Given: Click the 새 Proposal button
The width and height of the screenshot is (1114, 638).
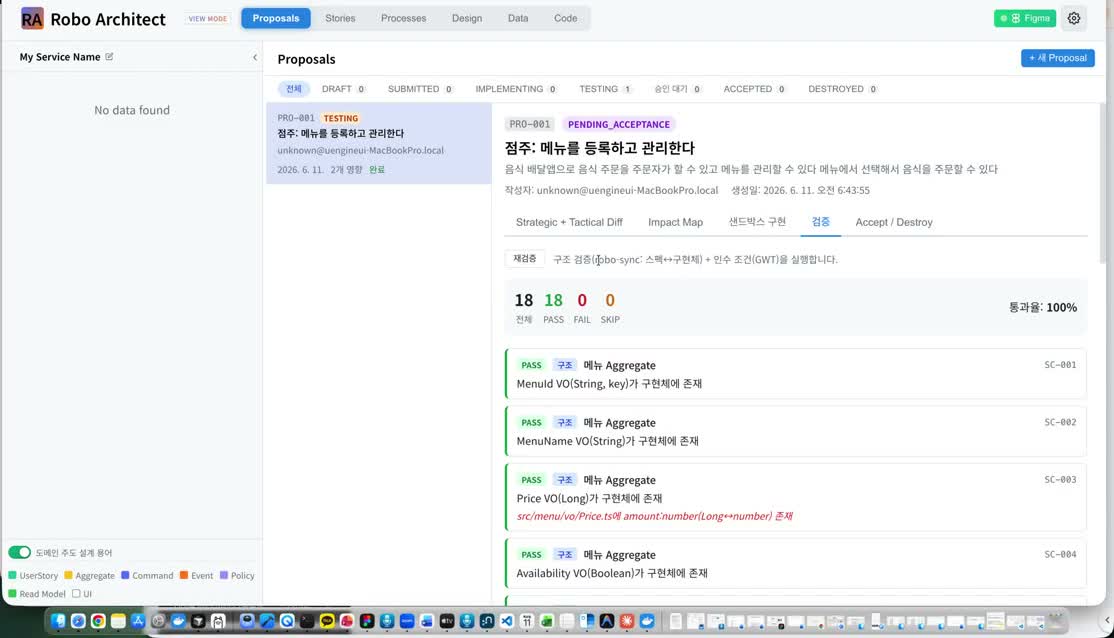Looking at the screenshot, I should [x=1057, y=58].
